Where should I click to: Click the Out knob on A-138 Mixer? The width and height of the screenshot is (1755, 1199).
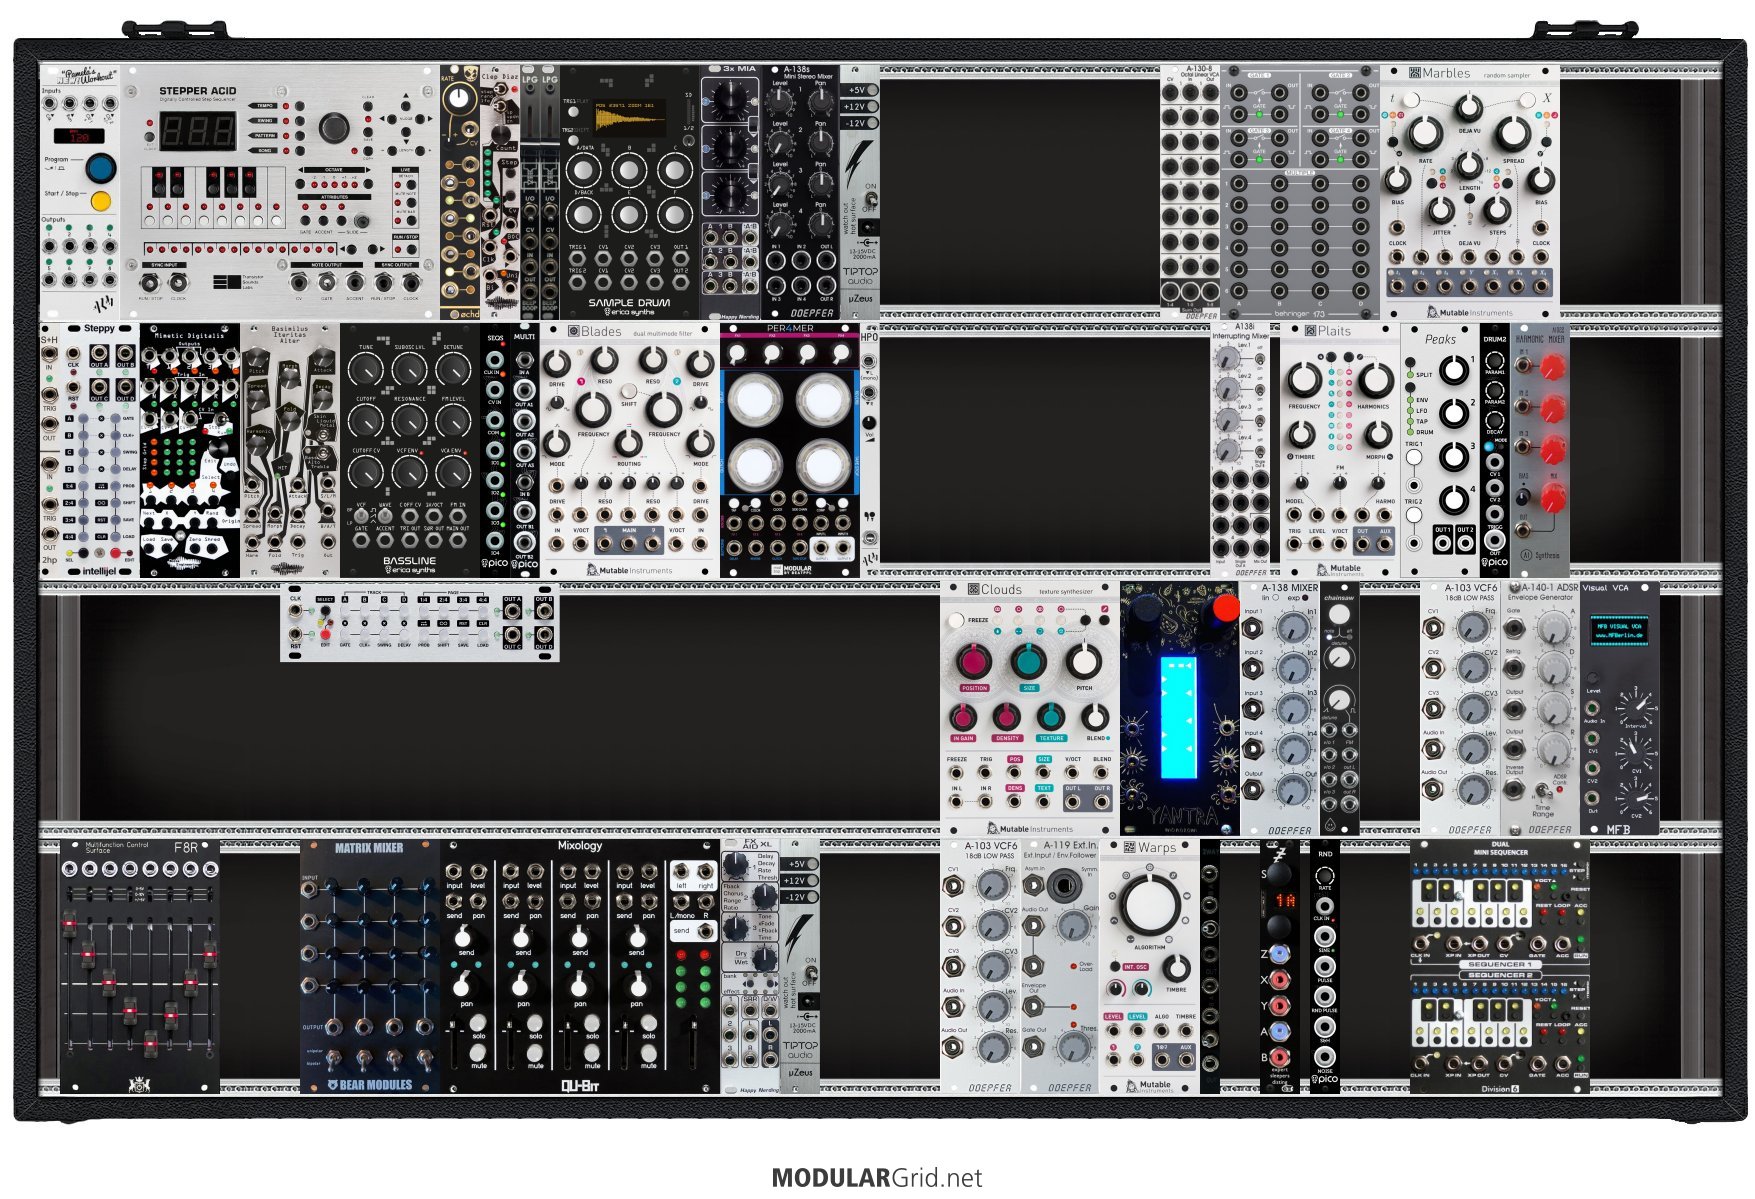[x=1294, y=790]
